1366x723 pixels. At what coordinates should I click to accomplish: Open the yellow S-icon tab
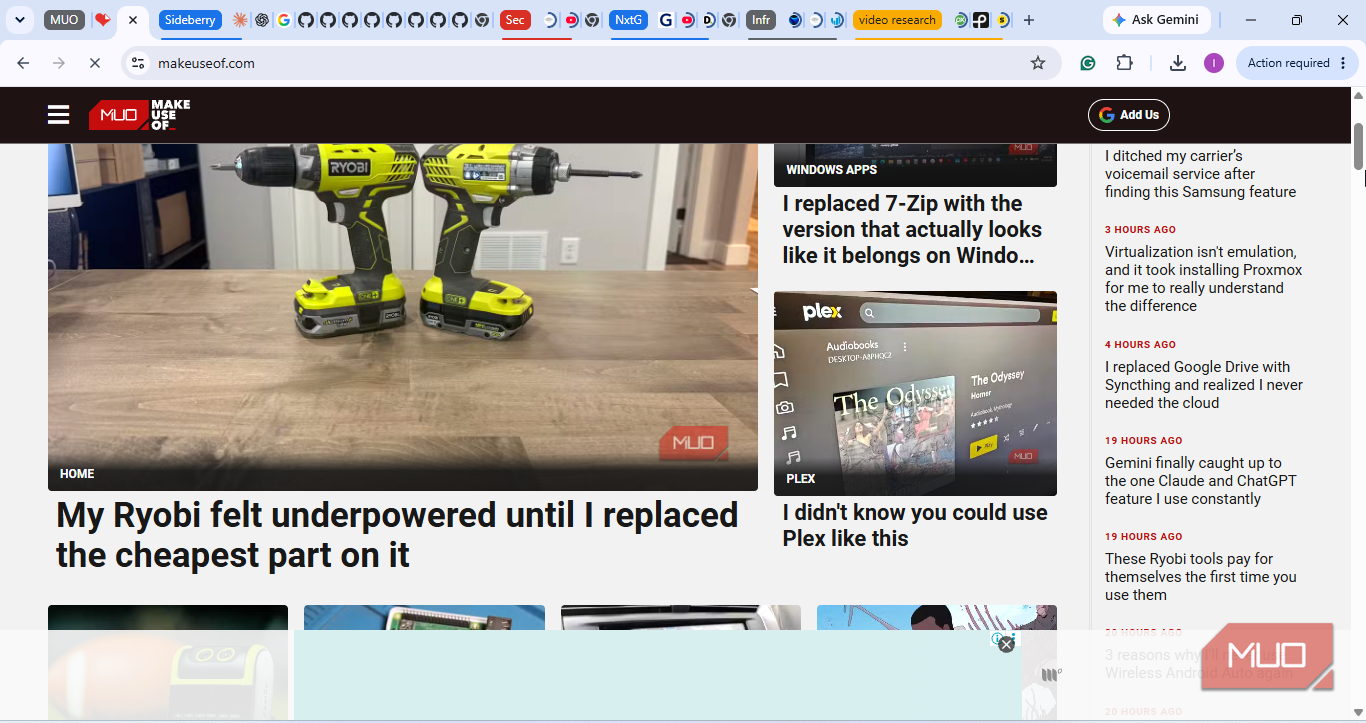(1003, 20)
